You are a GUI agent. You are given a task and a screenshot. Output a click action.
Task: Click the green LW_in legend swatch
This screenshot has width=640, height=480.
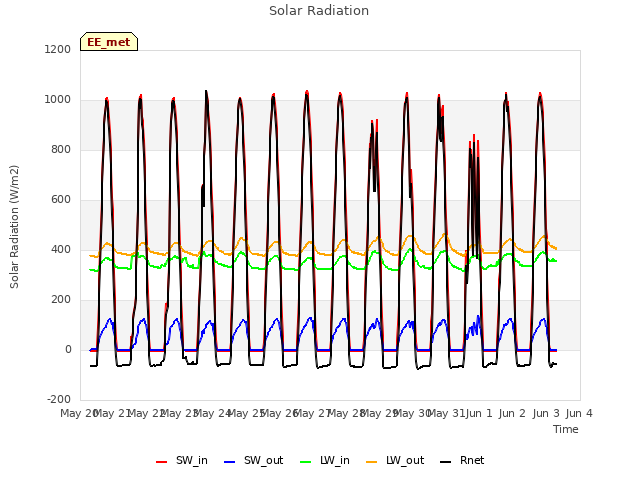pos(305,462)
